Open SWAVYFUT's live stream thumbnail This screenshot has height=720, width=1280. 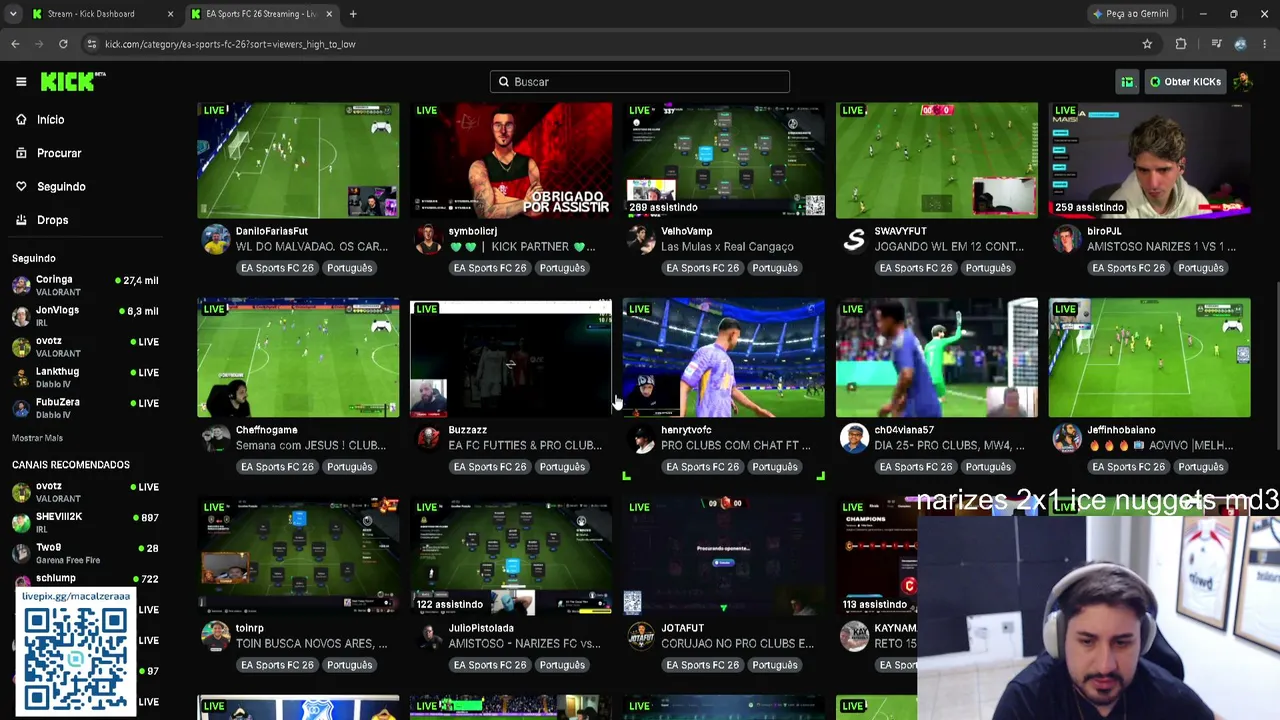(x=937, y=160)
